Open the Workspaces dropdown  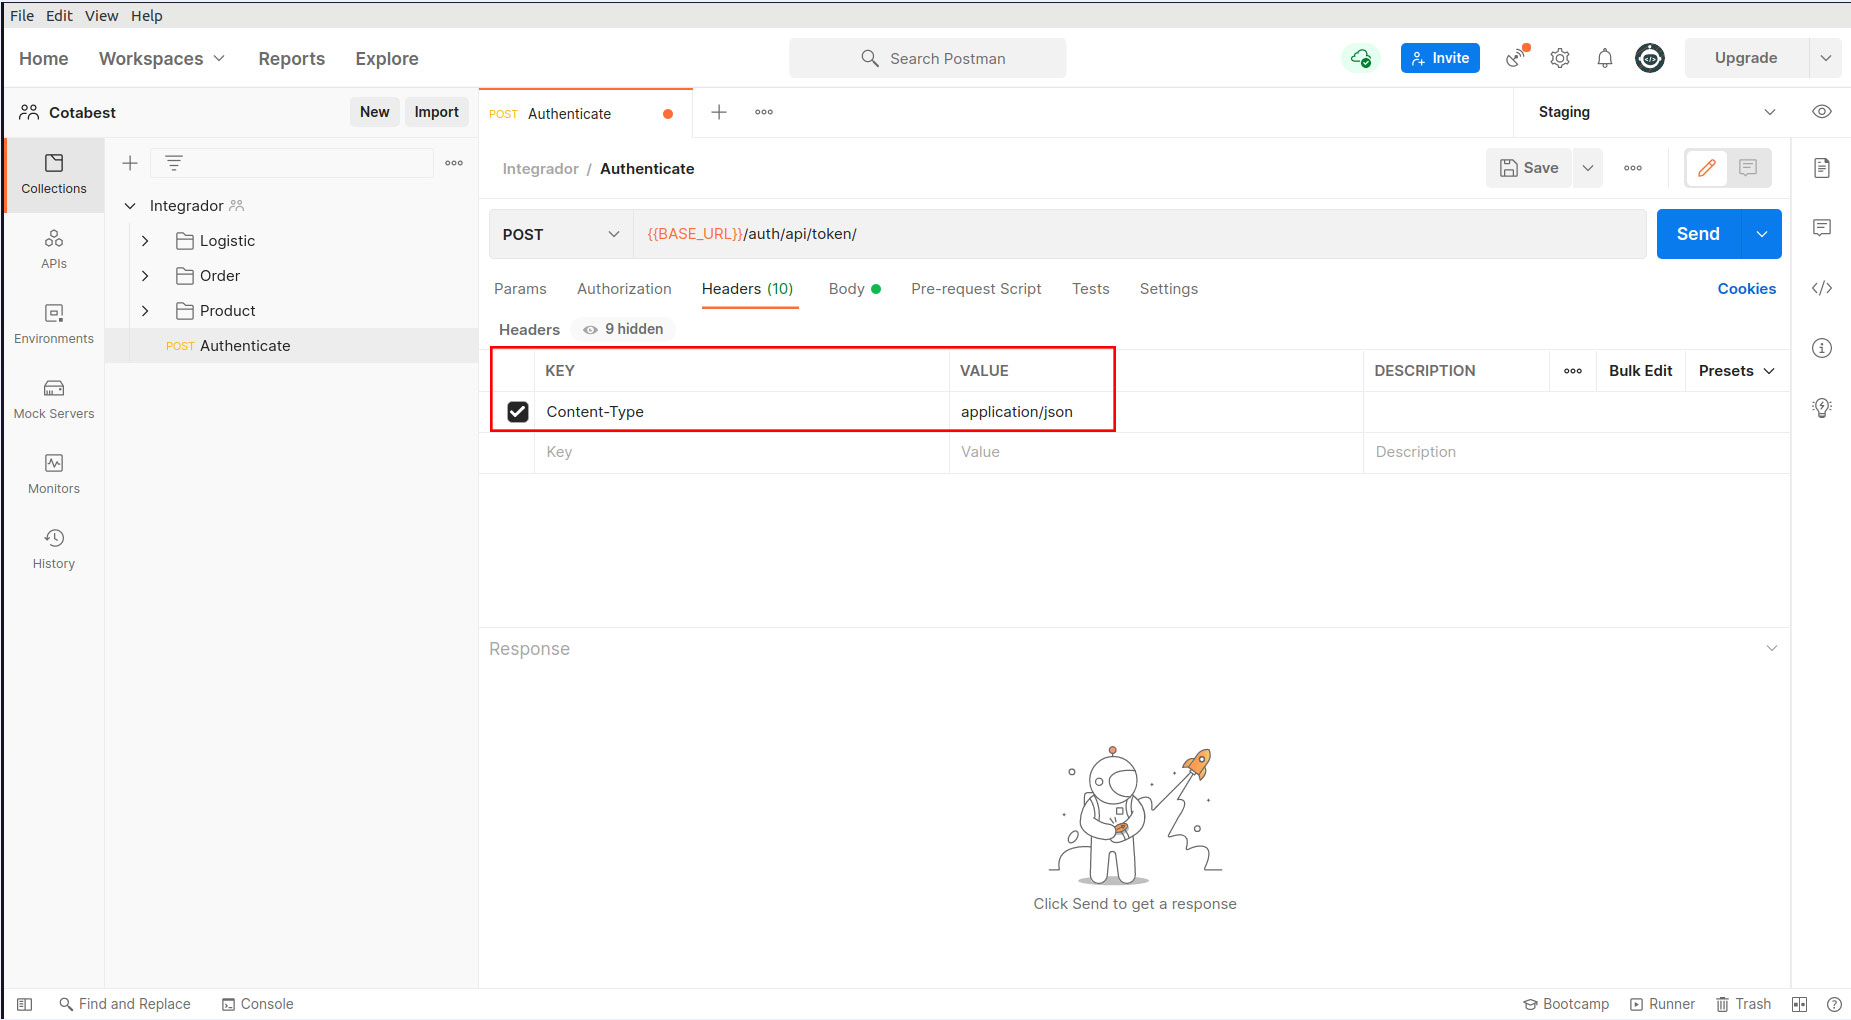[162, 59]
